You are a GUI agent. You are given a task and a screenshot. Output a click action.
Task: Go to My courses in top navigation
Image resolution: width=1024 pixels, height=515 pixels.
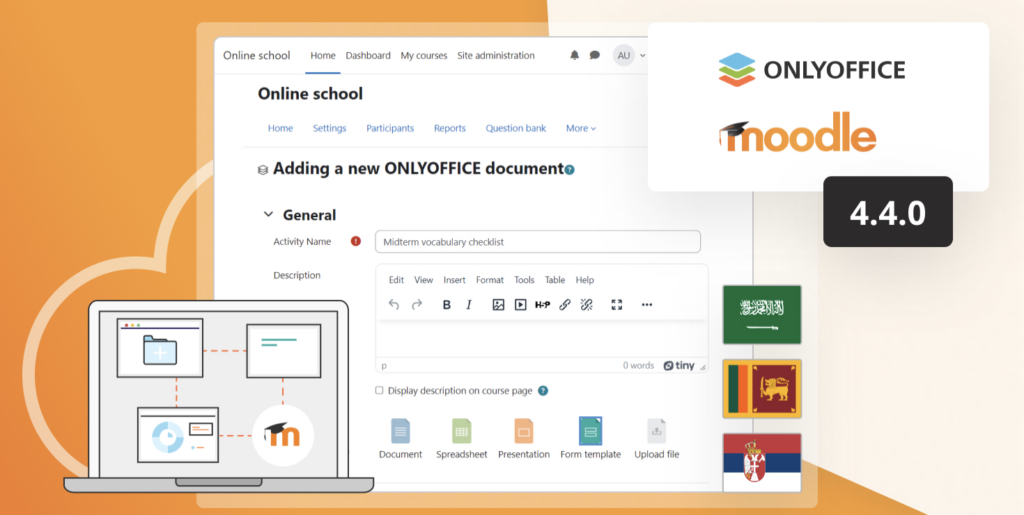(x=423, y=56)
